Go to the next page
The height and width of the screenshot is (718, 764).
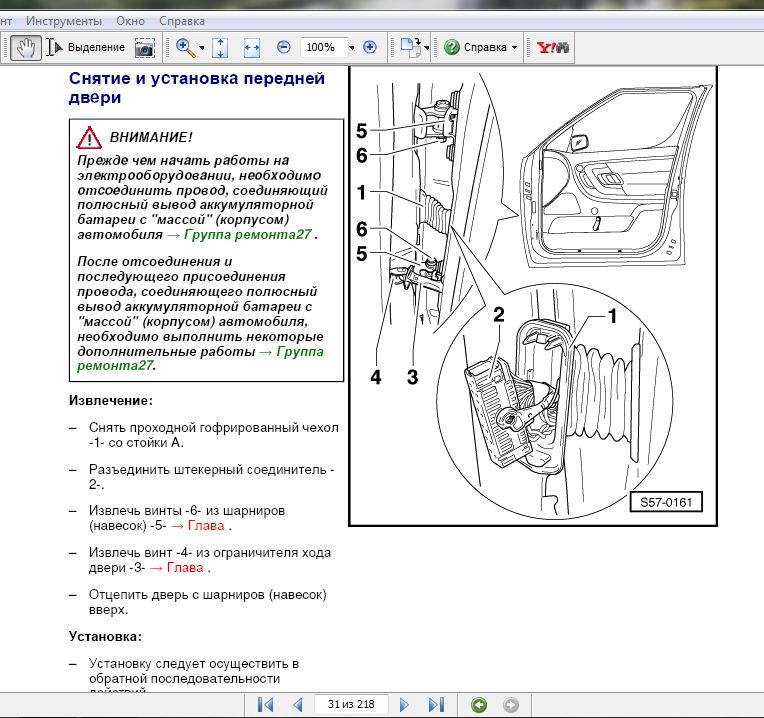404,704
